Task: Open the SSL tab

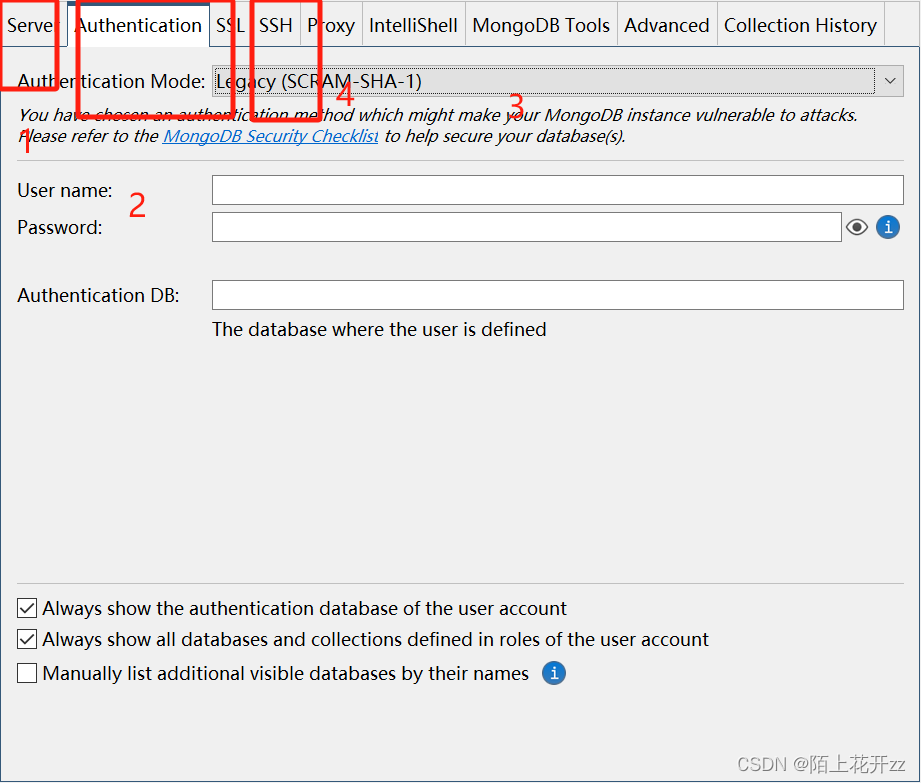Action: (x=229, y=25)
